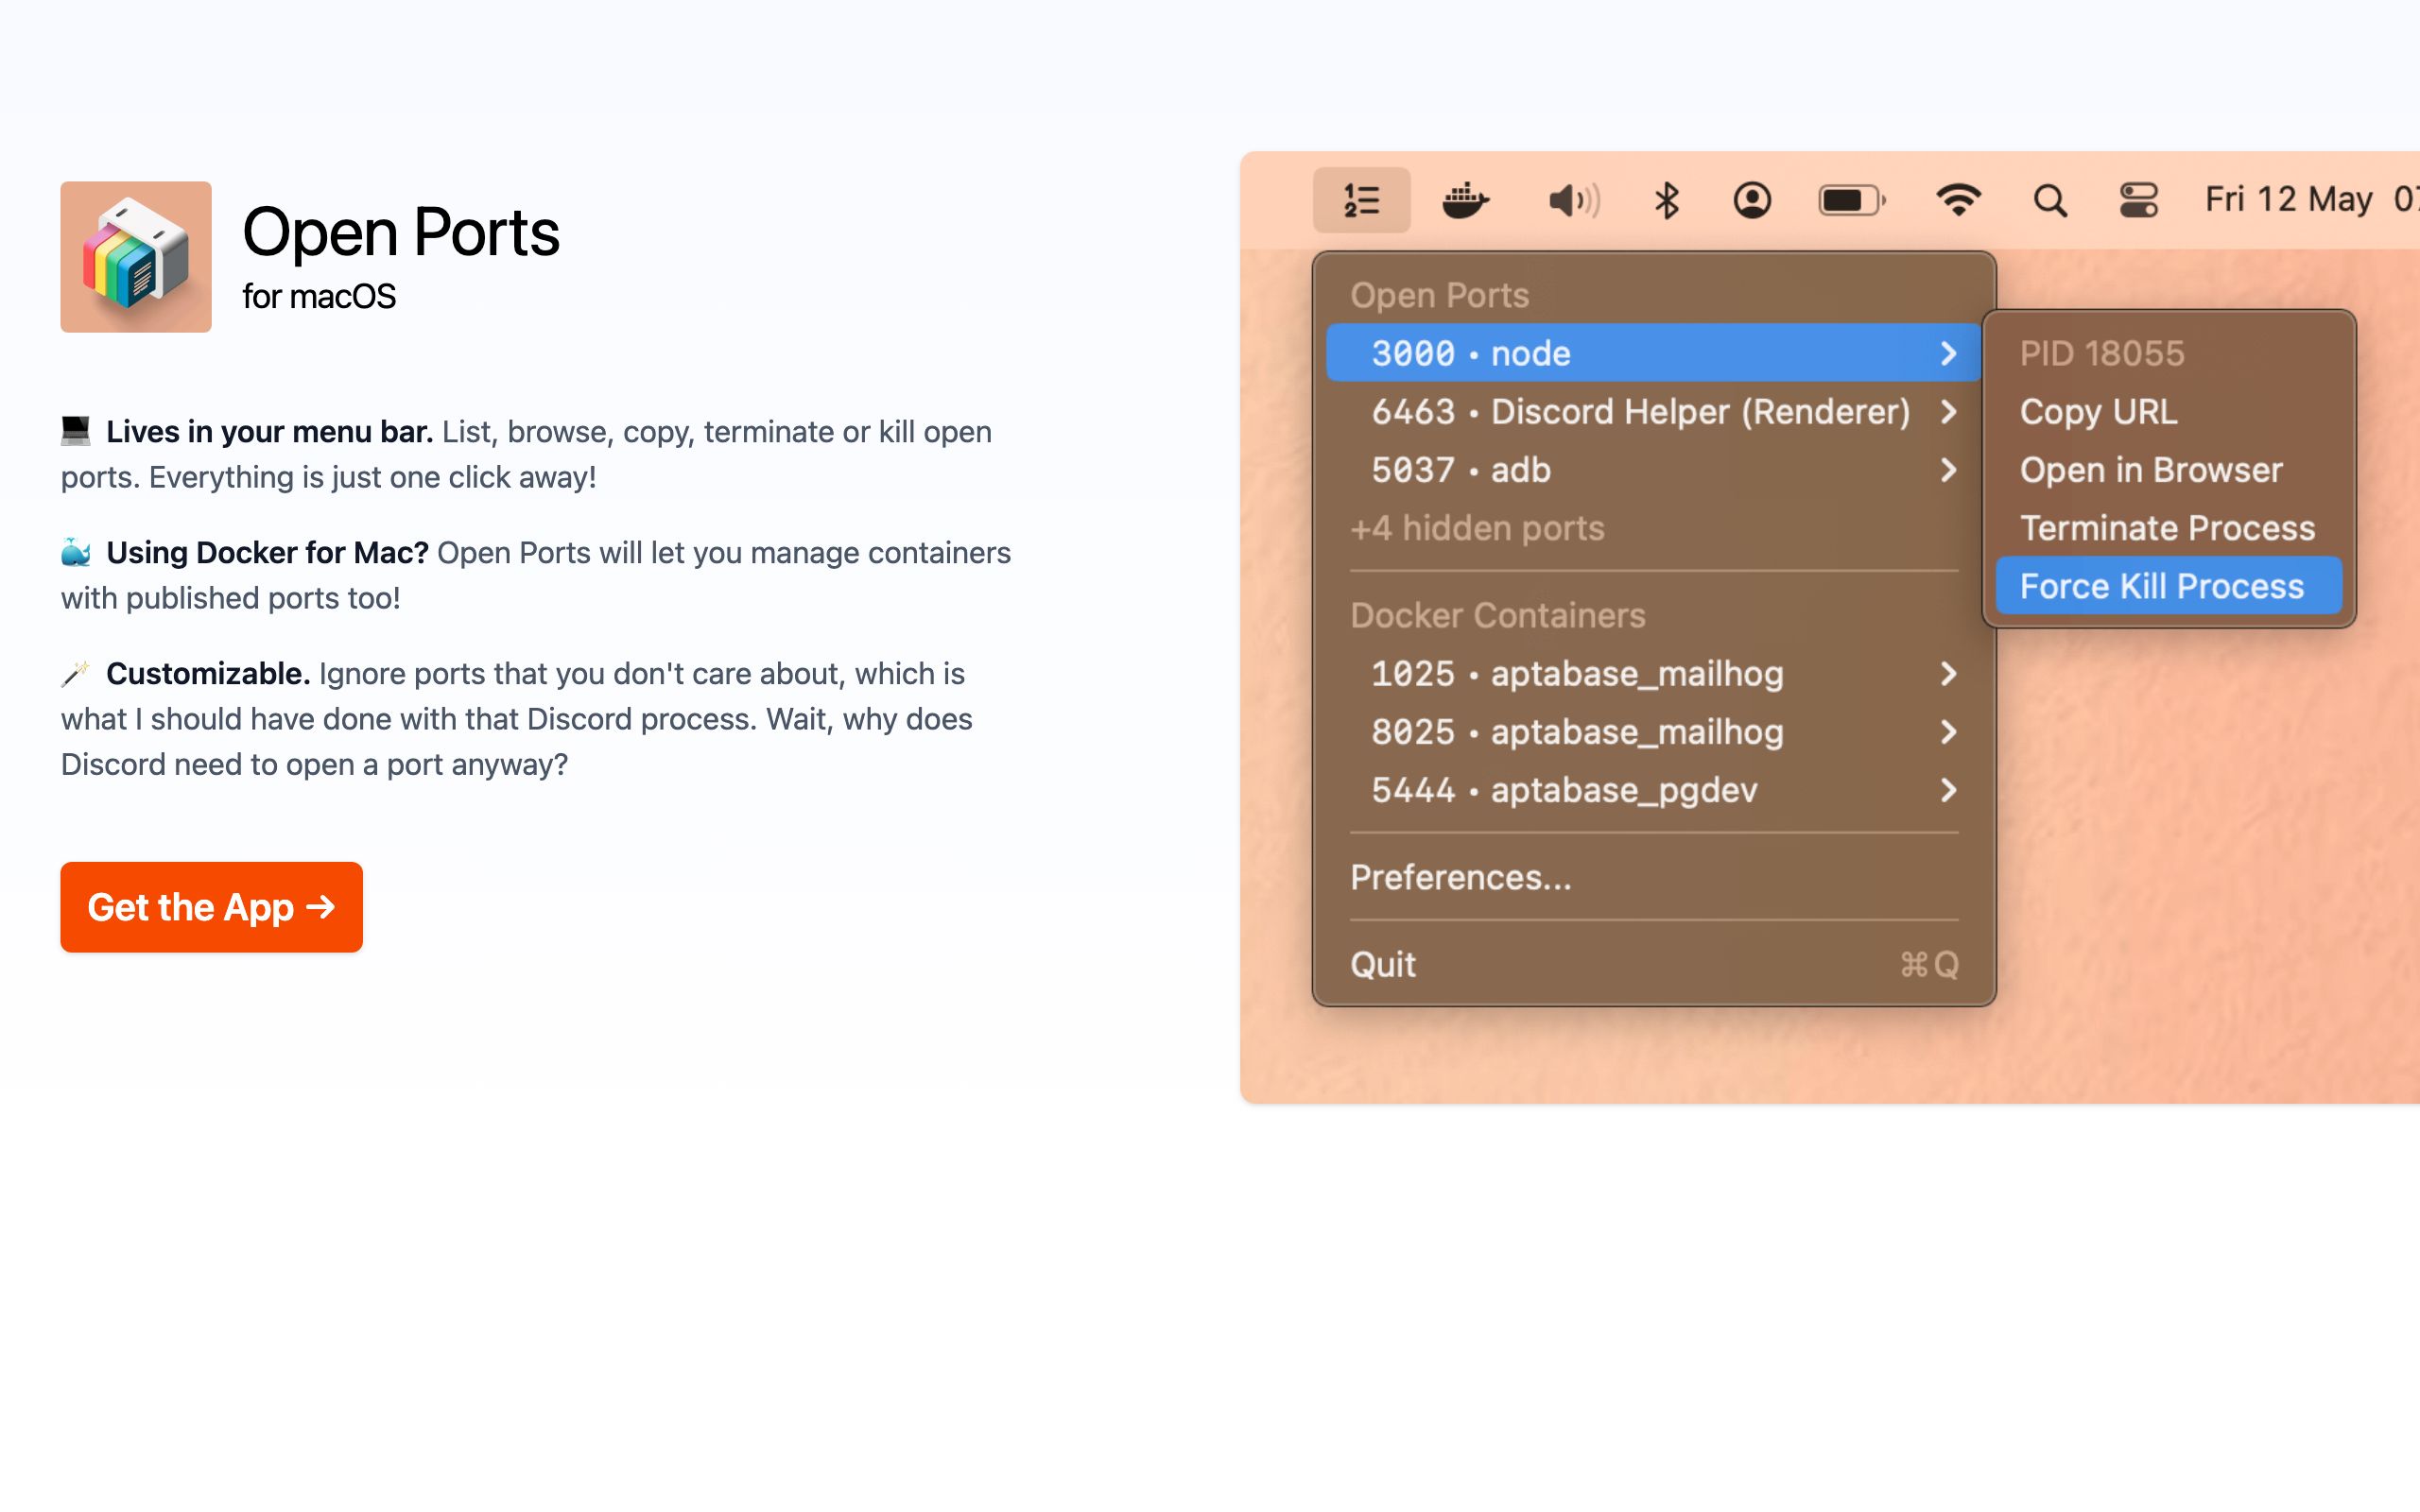Click the Get the App button
2420x1512 pixels.
(211, 907)
